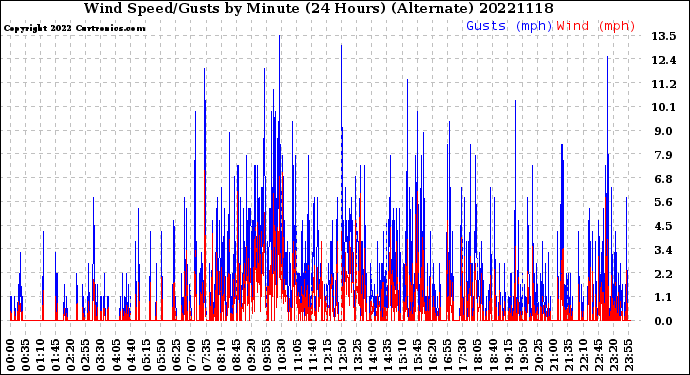Screen dimensions: 690x375
Task: Click the 16:20 time label
Action: point(433,355)
